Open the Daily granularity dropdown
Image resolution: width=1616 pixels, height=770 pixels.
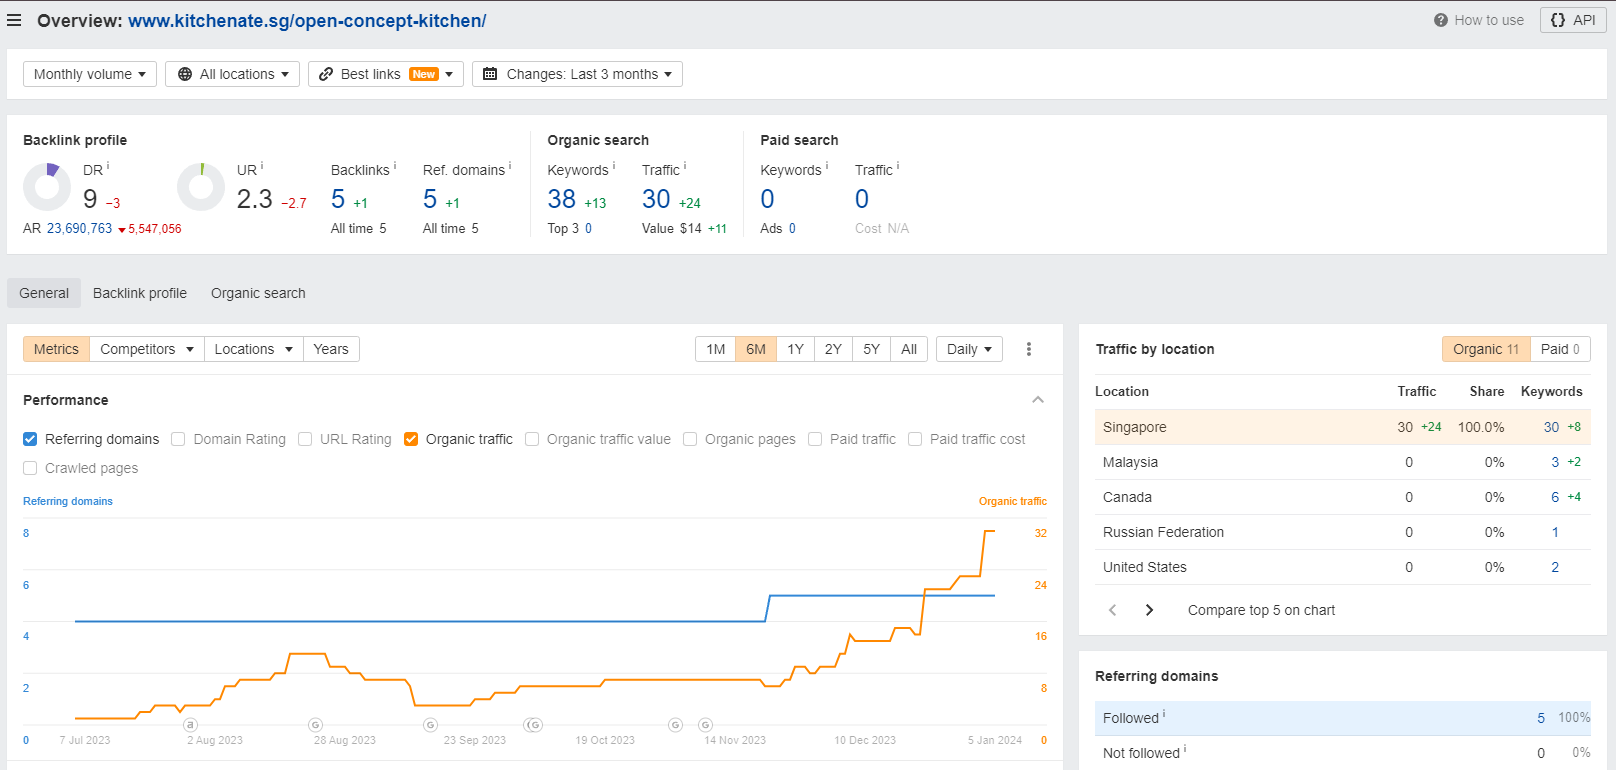[x=969, y=349]
